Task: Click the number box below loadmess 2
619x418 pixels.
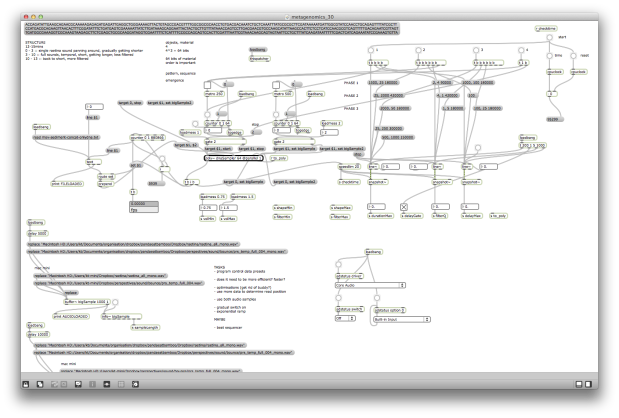Action: 330,133
